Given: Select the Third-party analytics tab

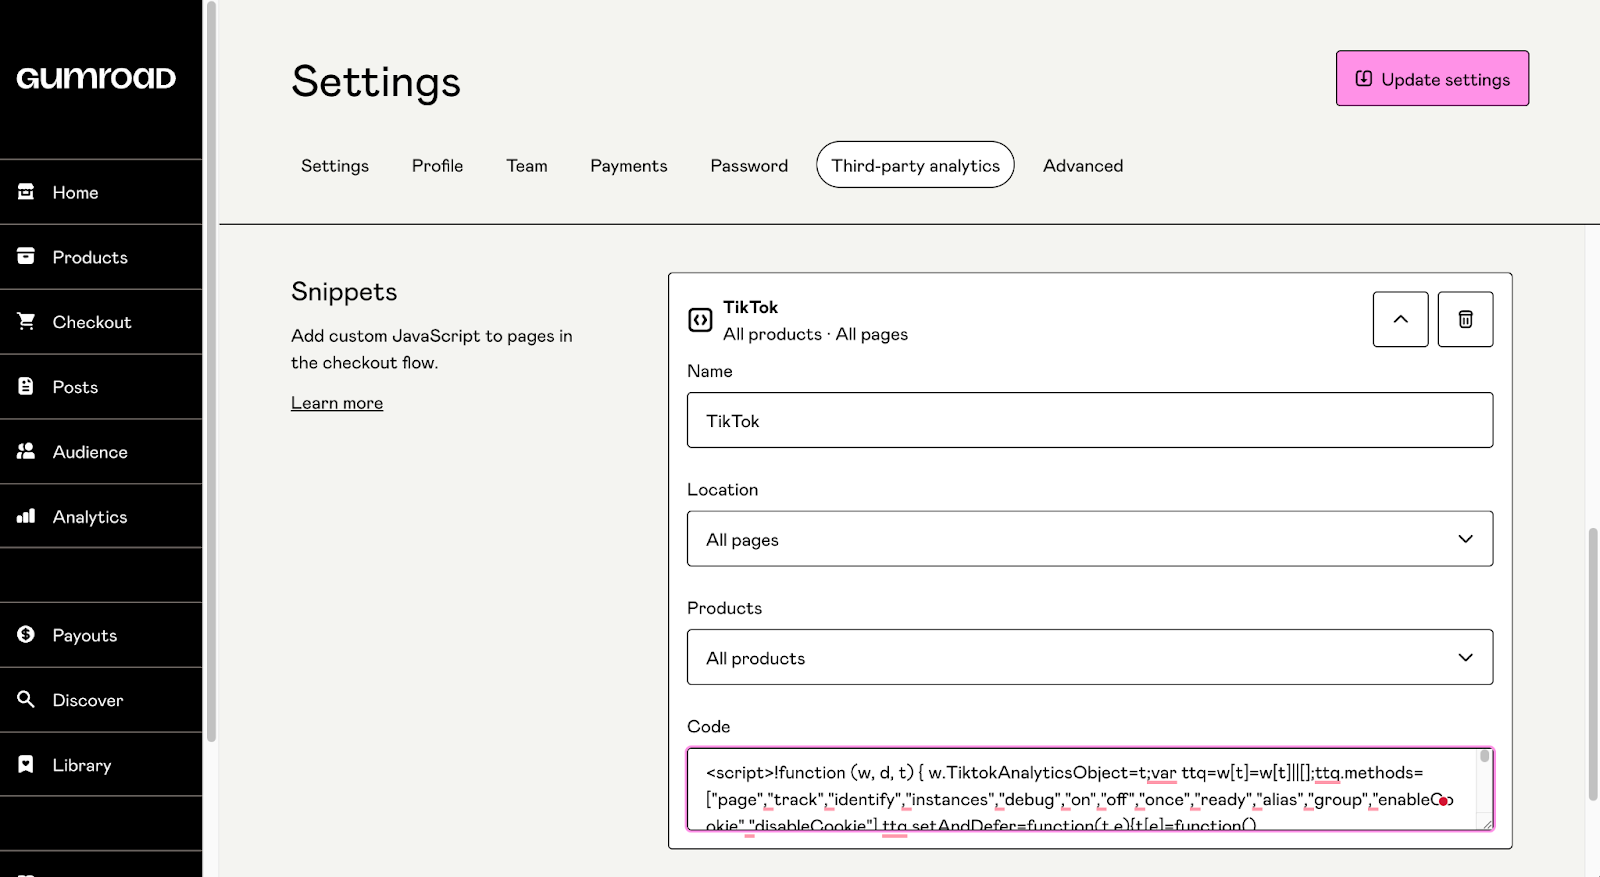Looking at the screenshot, I should pos(915,165).
